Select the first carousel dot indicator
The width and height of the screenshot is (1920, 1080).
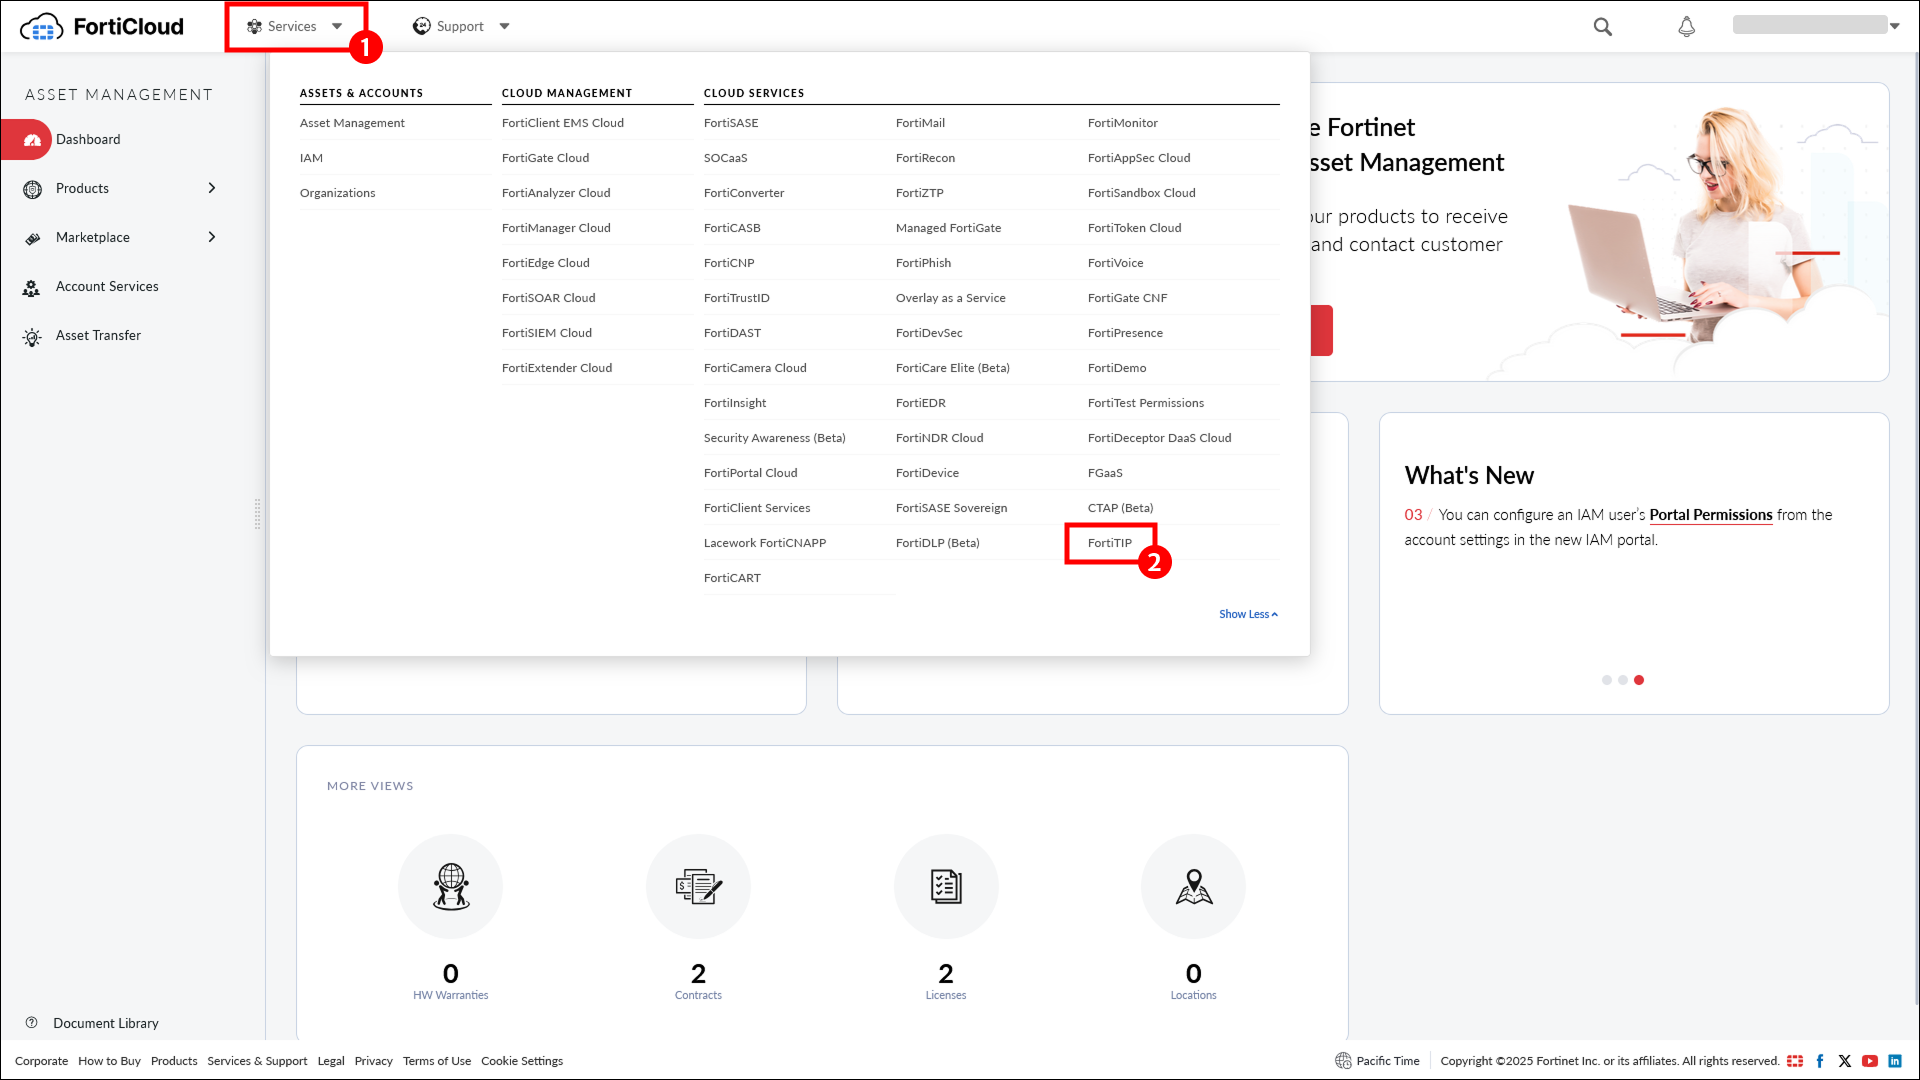click(1606, 680)
